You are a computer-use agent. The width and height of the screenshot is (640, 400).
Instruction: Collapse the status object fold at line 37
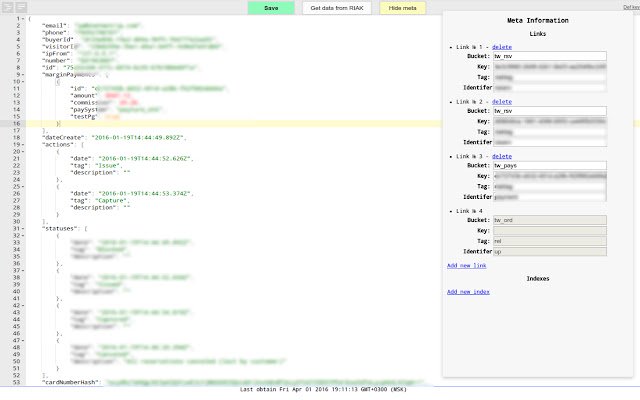[x=23, y=271]
